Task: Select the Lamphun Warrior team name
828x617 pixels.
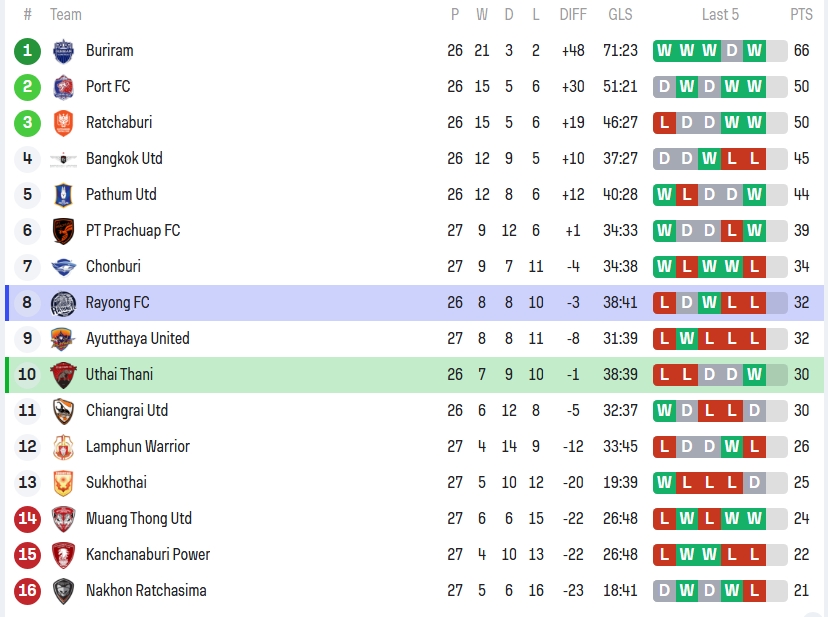Action: click(x=137, y=447)
